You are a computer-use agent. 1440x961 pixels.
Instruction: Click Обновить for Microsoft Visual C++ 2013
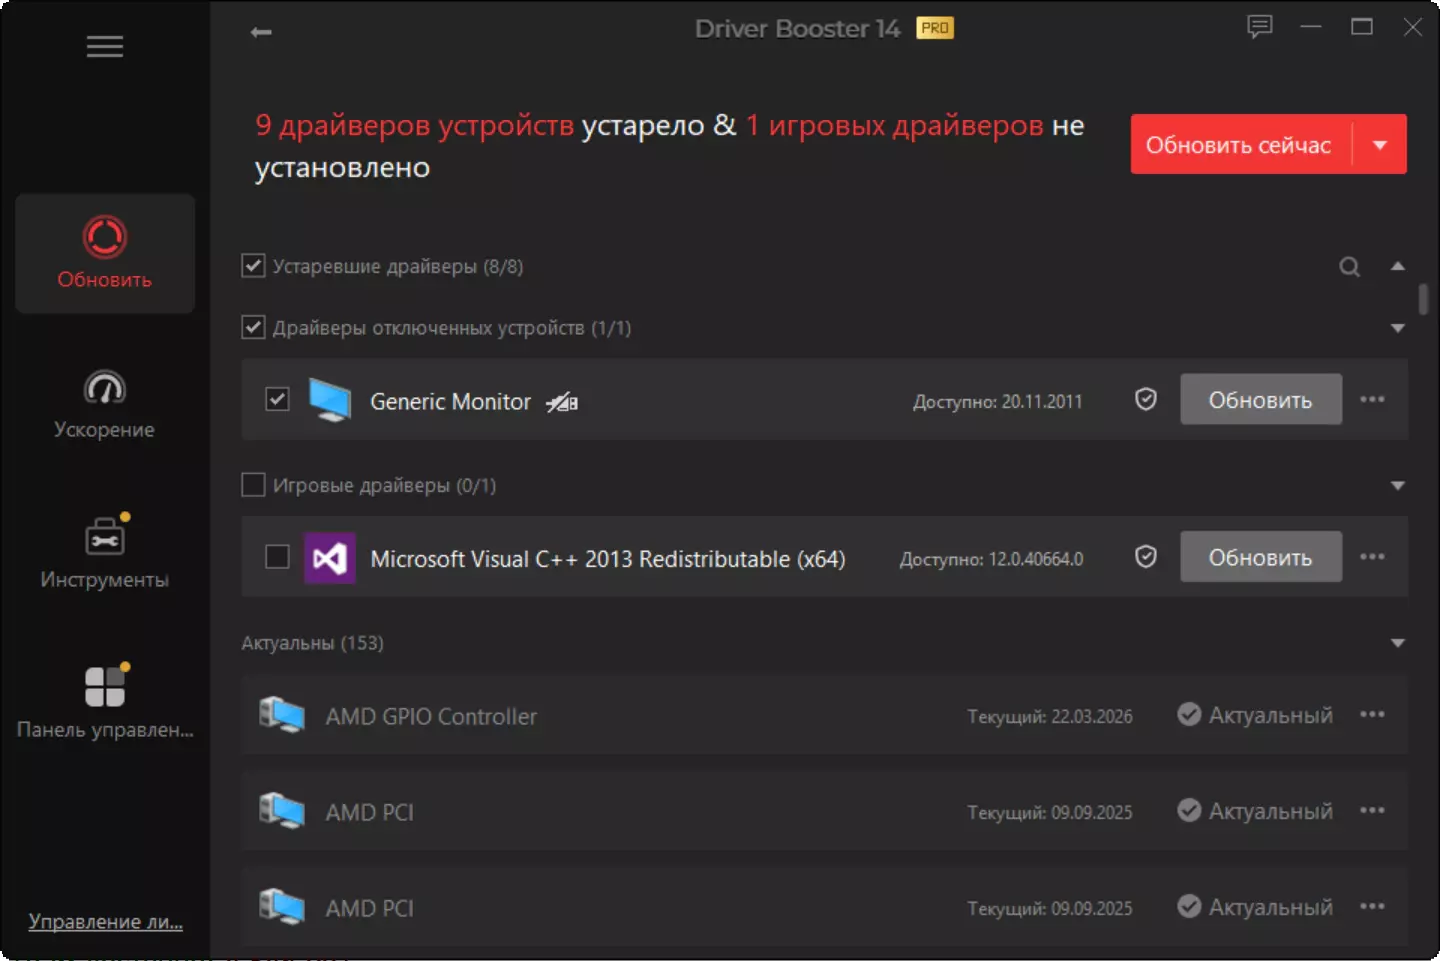(1261, 557)
